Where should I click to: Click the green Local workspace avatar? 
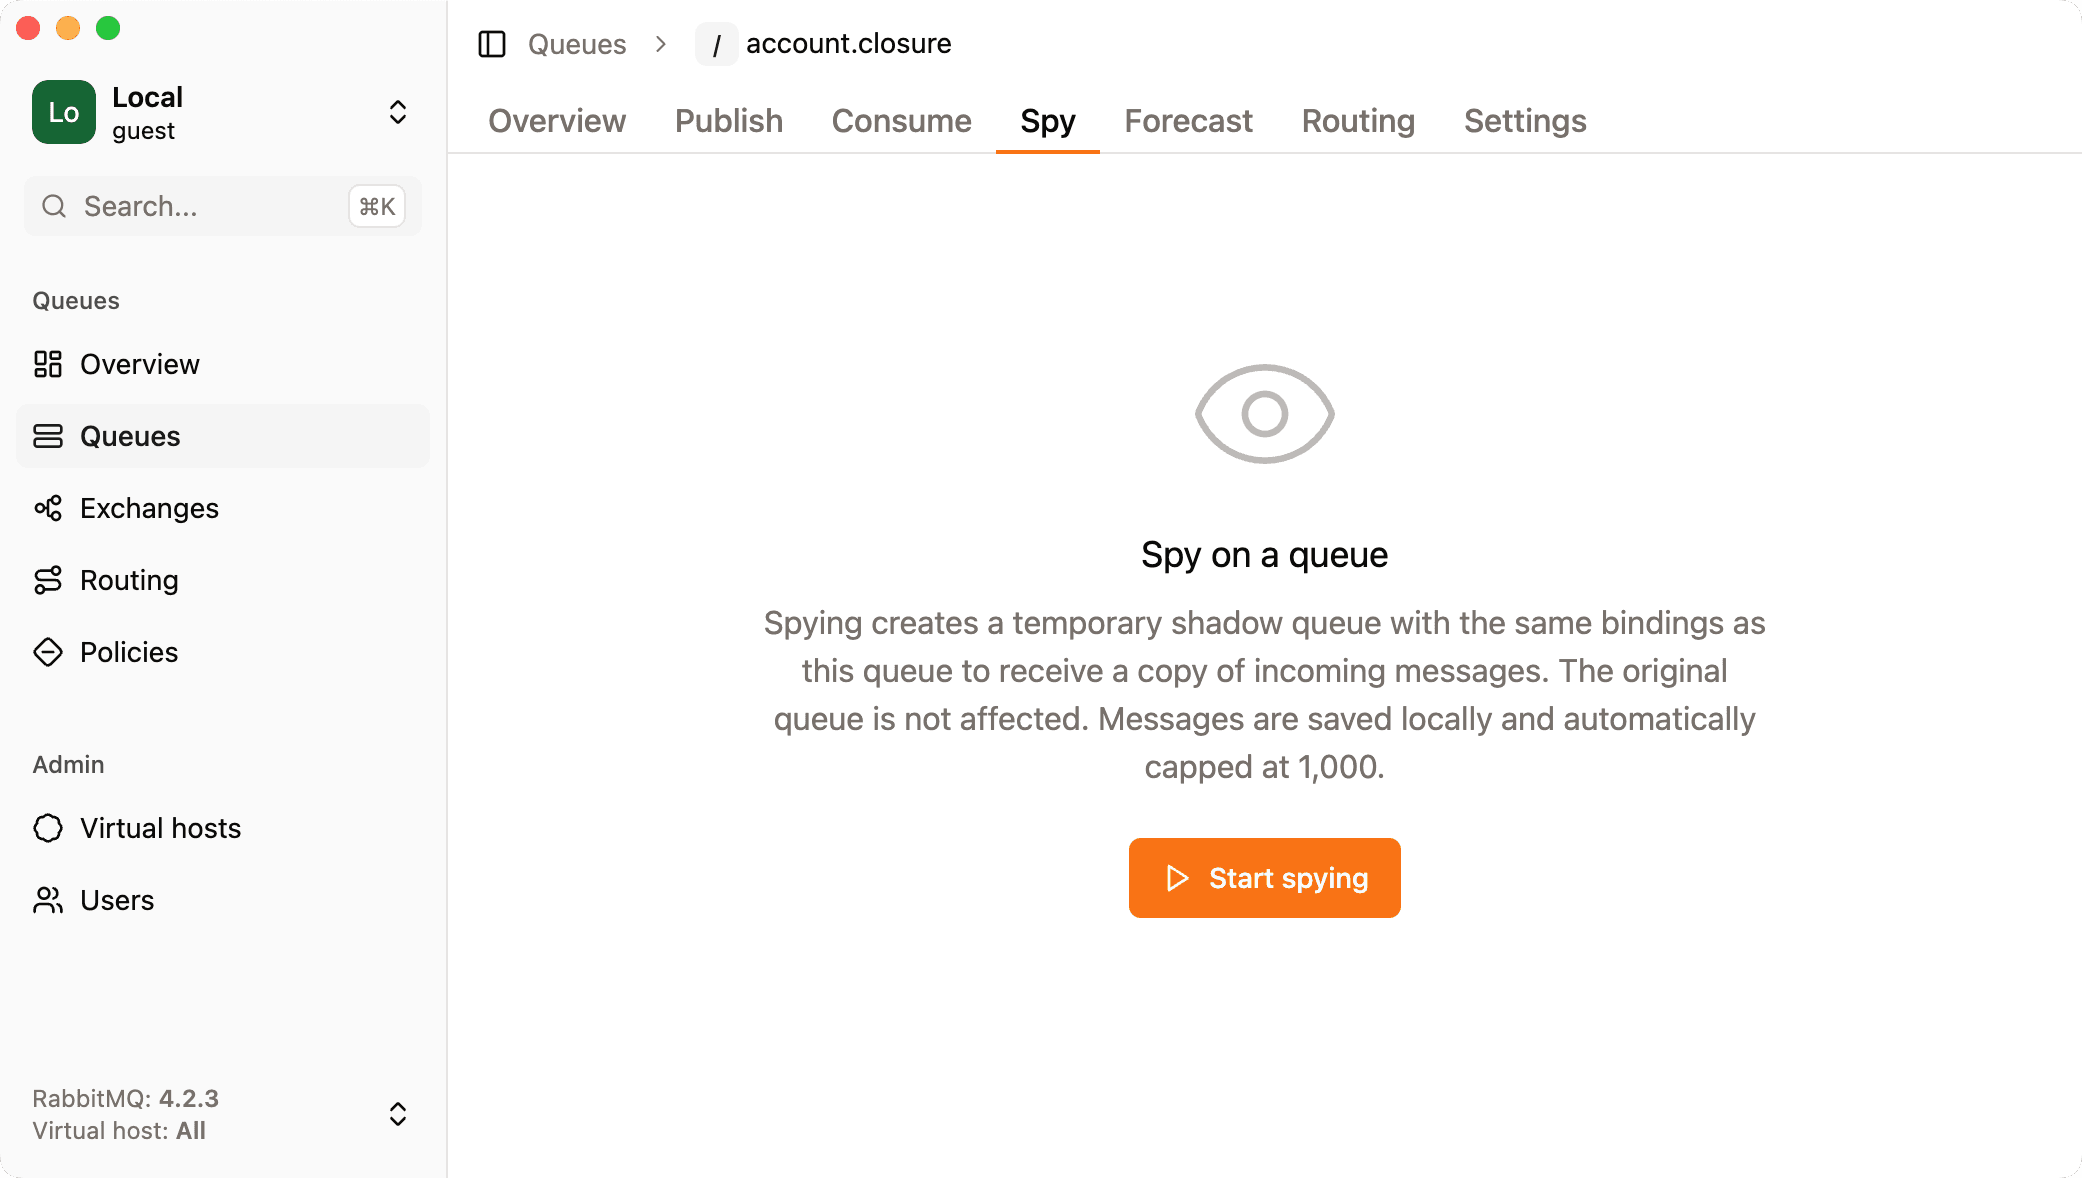pos(63,112)
